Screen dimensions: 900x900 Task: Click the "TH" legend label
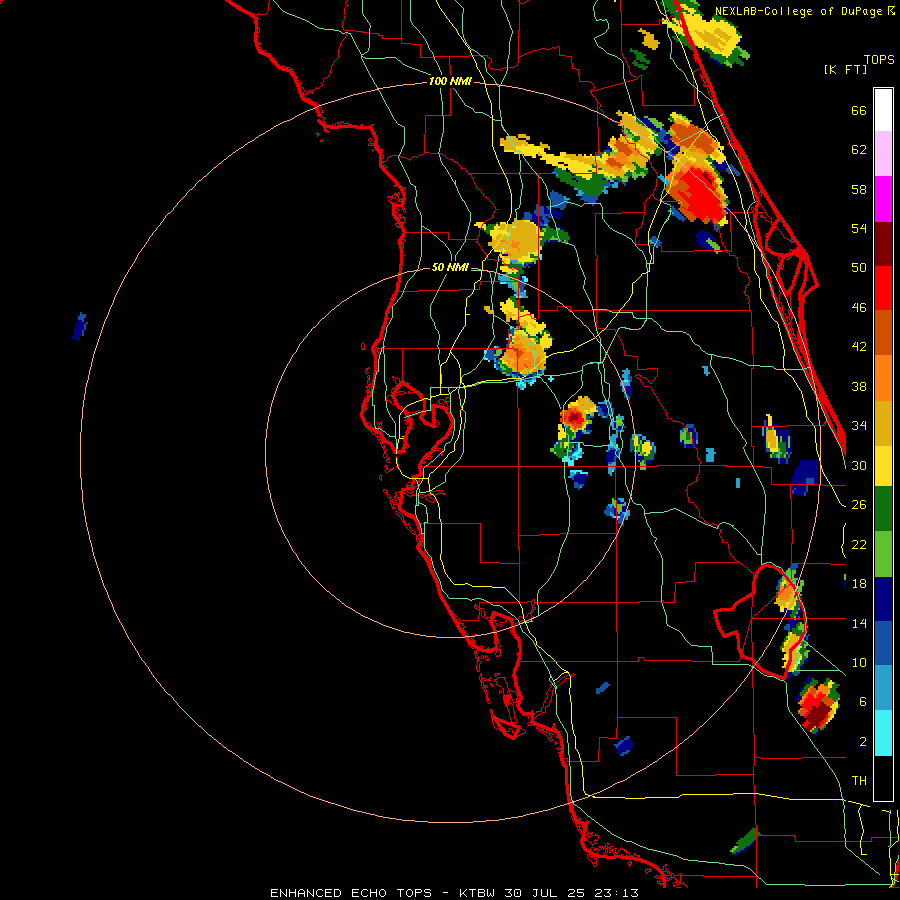tap(859, 781)
